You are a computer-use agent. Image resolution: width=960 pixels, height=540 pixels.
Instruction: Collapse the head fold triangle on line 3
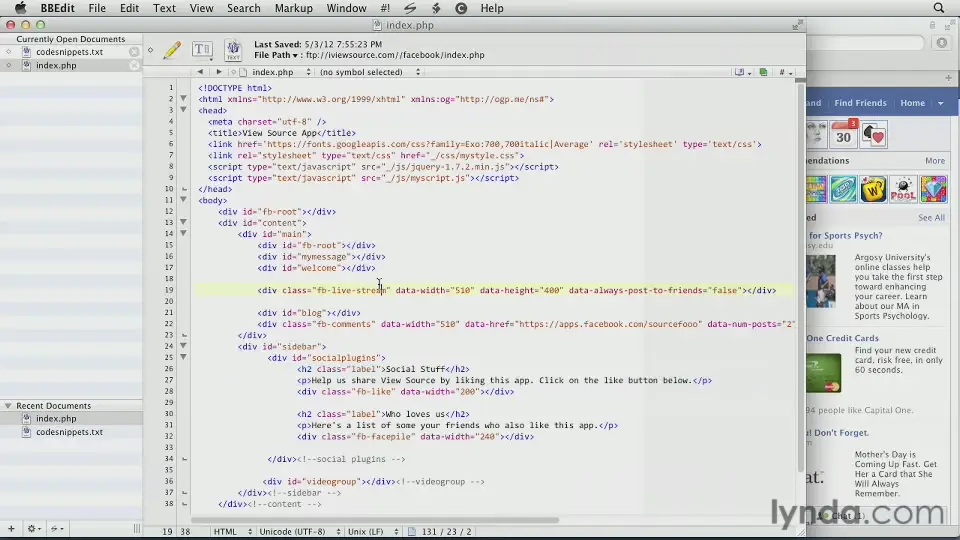[183, 110]
